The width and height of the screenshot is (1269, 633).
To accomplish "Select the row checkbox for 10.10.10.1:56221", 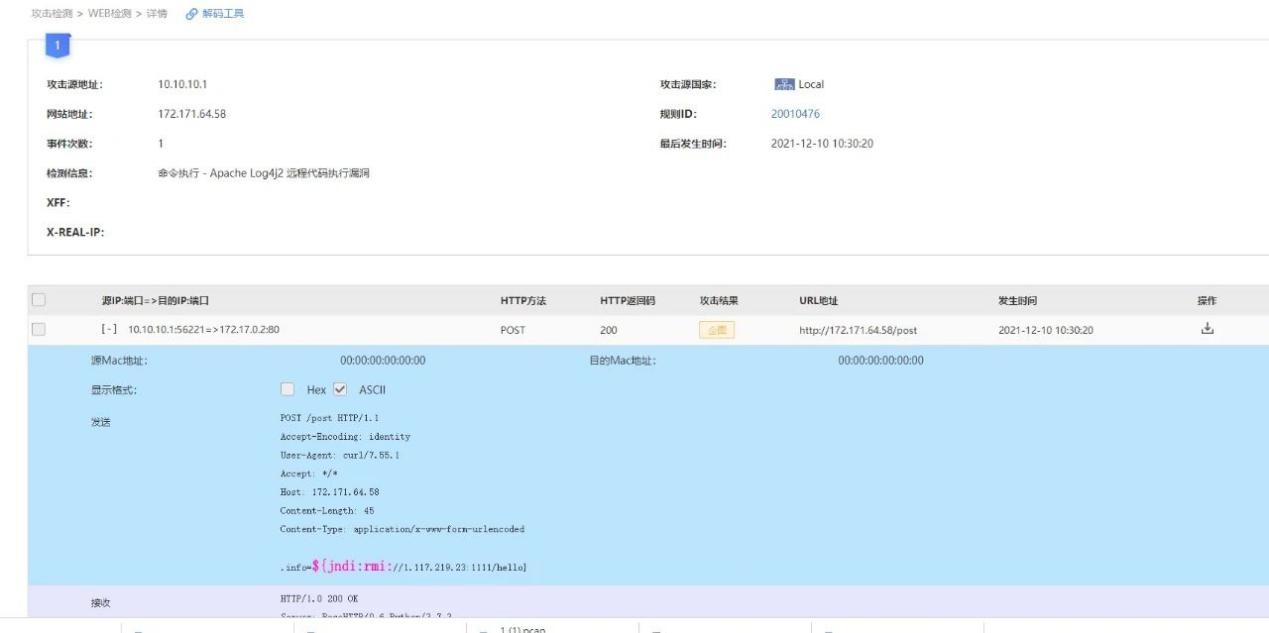I will pos(38,329).
